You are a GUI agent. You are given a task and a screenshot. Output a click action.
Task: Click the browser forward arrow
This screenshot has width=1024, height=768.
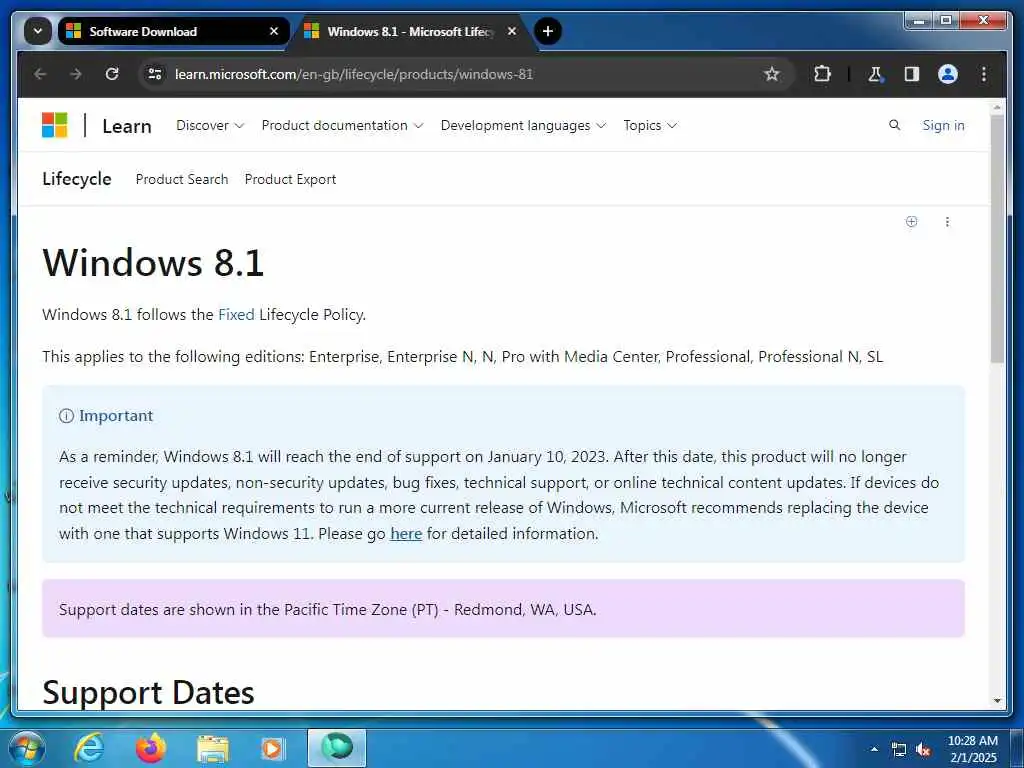click(76, 74)
